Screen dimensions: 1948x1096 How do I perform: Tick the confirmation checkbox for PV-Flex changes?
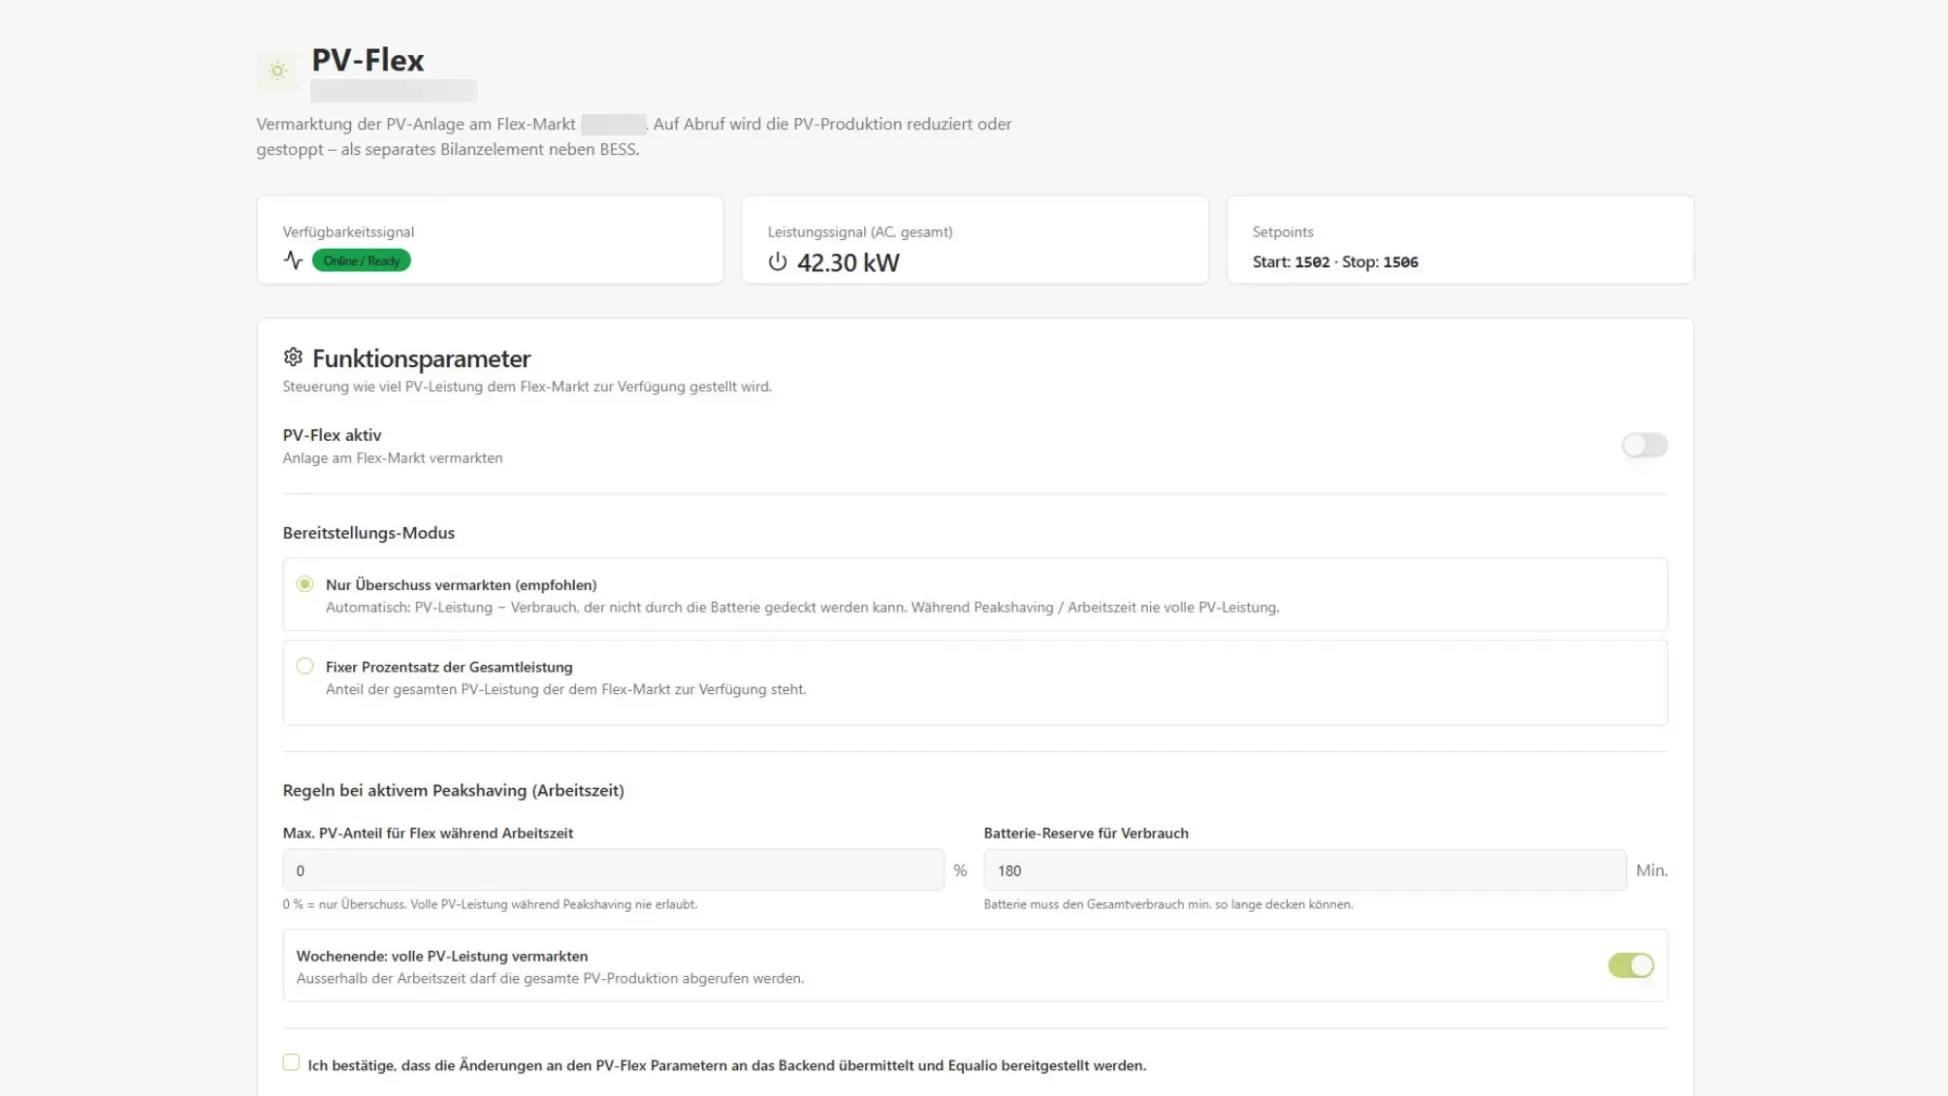click(291, 1062)
